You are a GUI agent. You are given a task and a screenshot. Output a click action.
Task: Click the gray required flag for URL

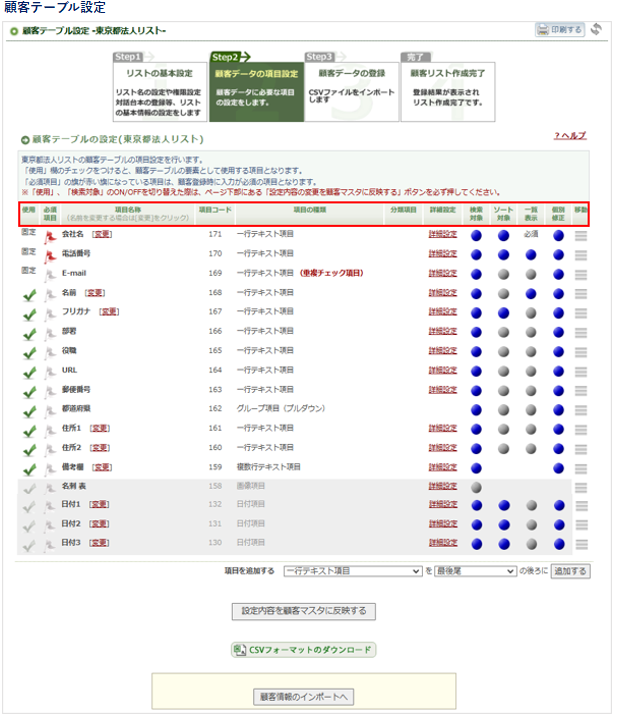click(x=50, y=373)
